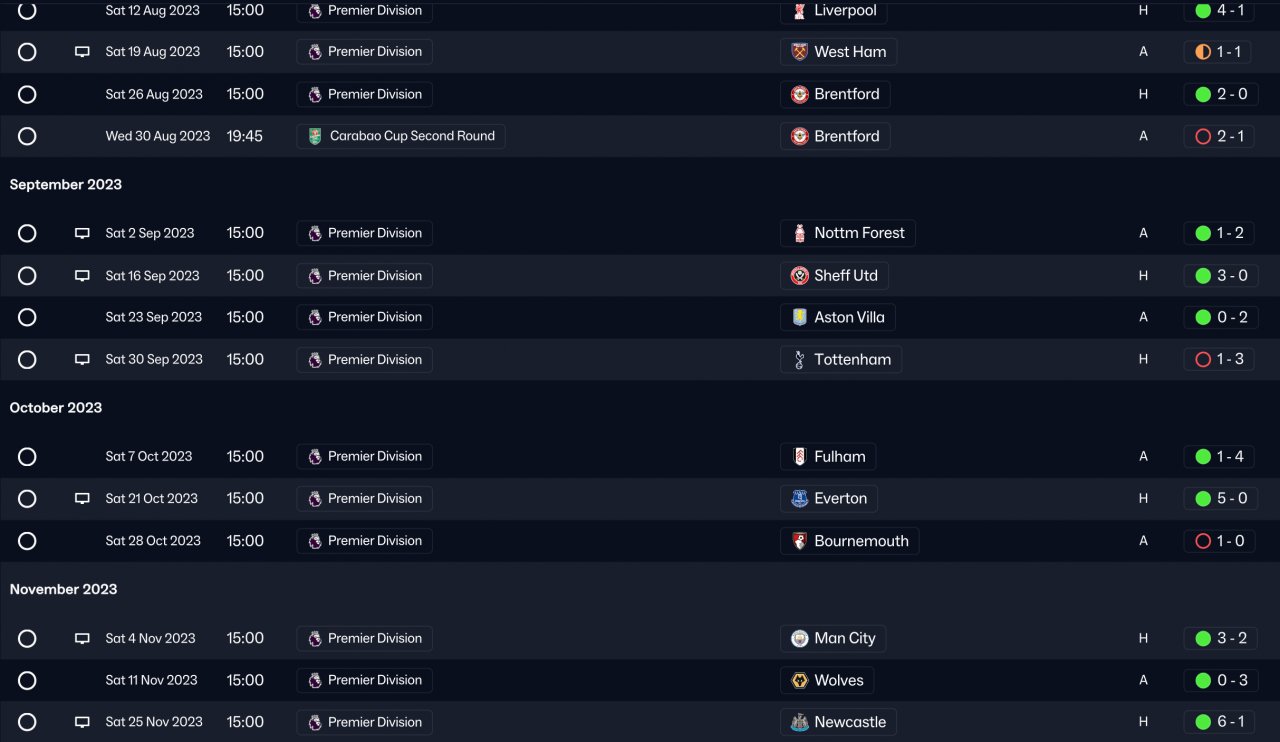Image resolution: width=1280 pixels, height=742 pixels.
Task: Click TV broadcast icon for Everton fixture
Action: pos(82,499)
